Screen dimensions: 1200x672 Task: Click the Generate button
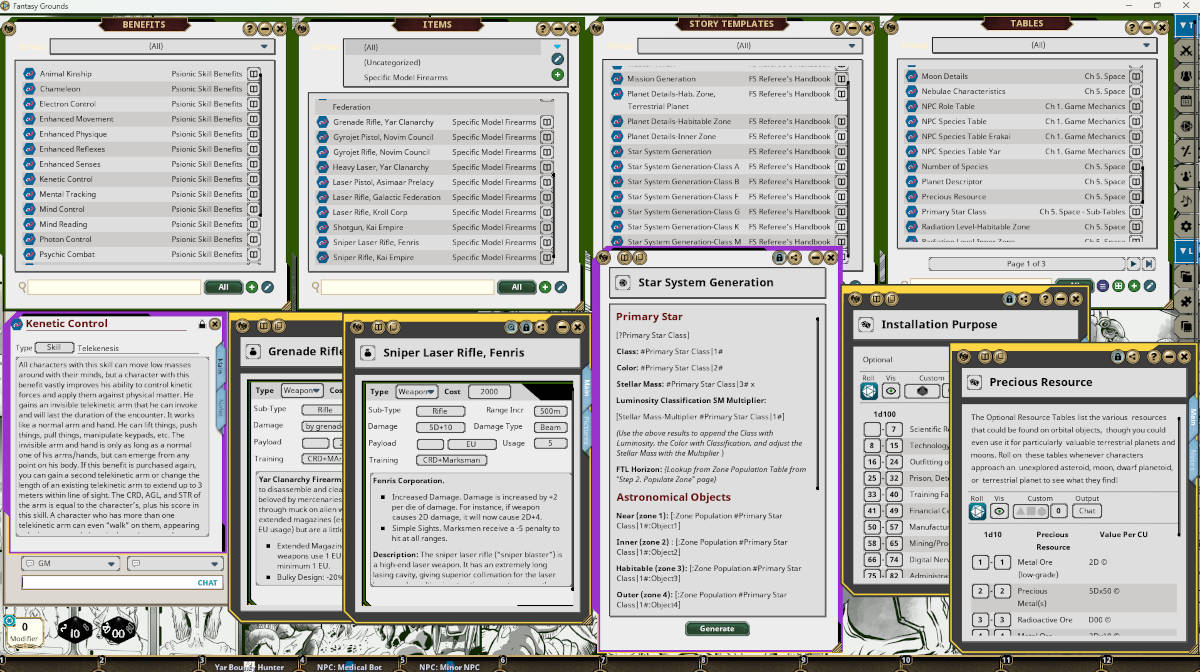click(717, 629)
